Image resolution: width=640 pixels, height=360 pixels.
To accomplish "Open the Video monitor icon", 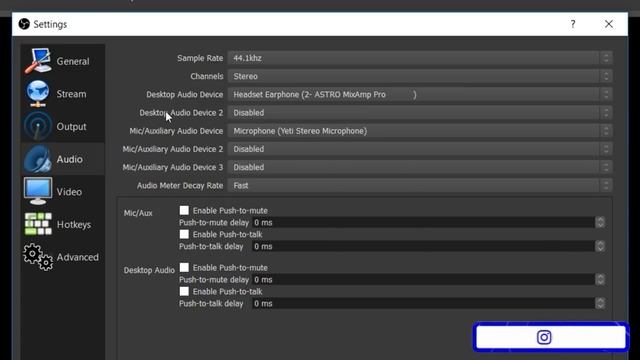I will click(x=38, y=191).
